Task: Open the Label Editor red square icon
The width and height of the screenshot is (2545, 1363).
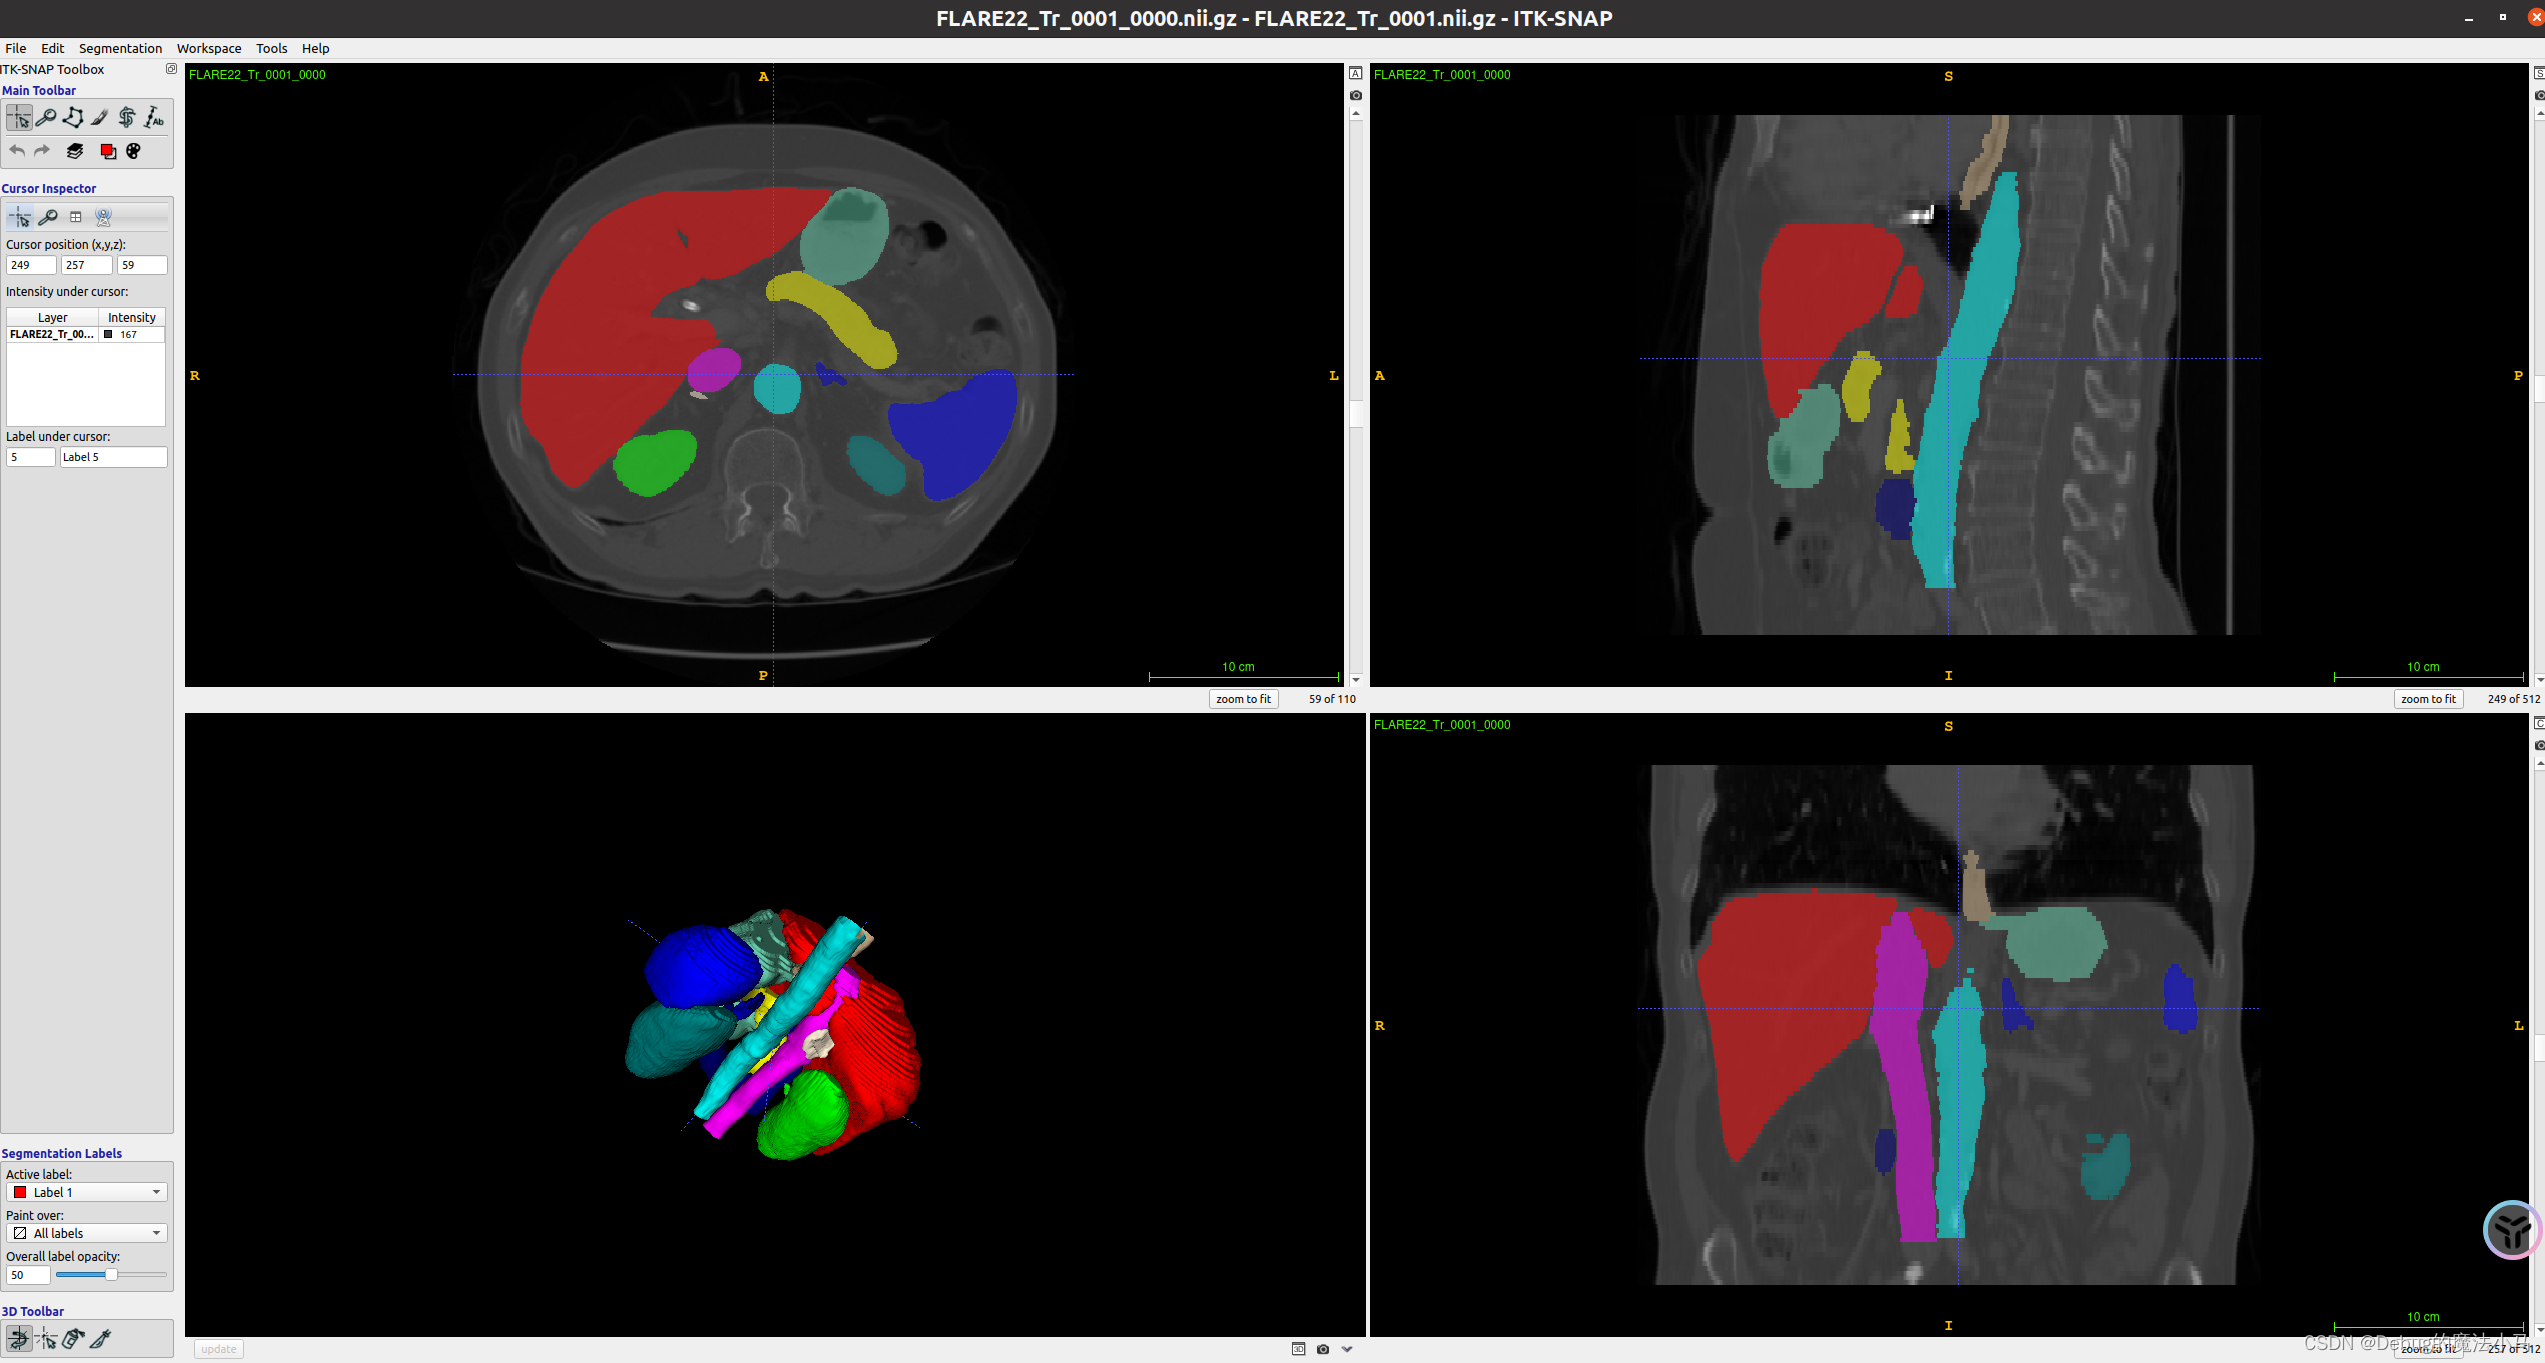Action: (107, 151)
